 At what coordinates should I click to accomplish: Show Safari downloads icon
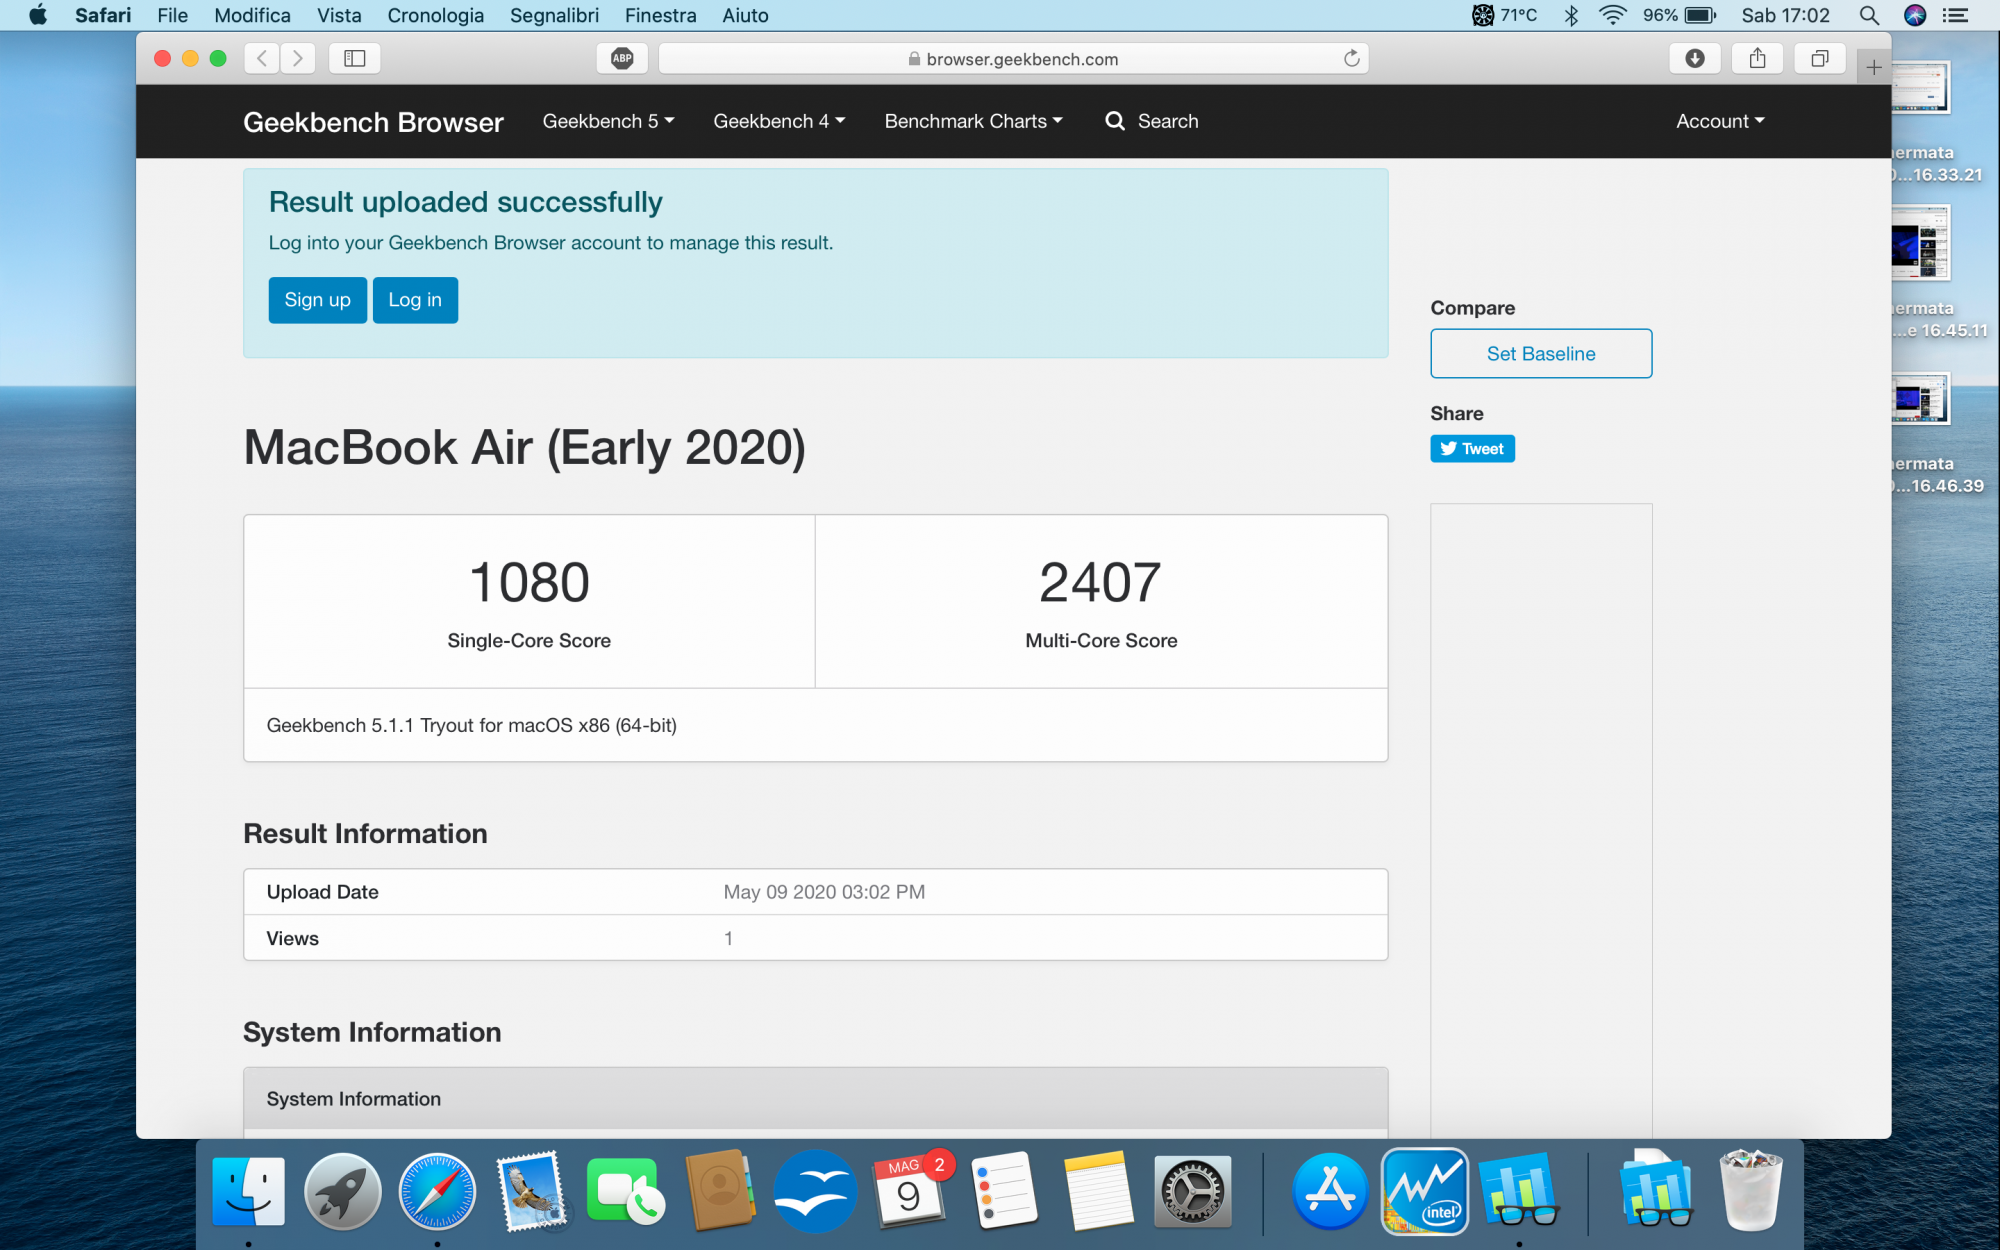(1695, 58)
